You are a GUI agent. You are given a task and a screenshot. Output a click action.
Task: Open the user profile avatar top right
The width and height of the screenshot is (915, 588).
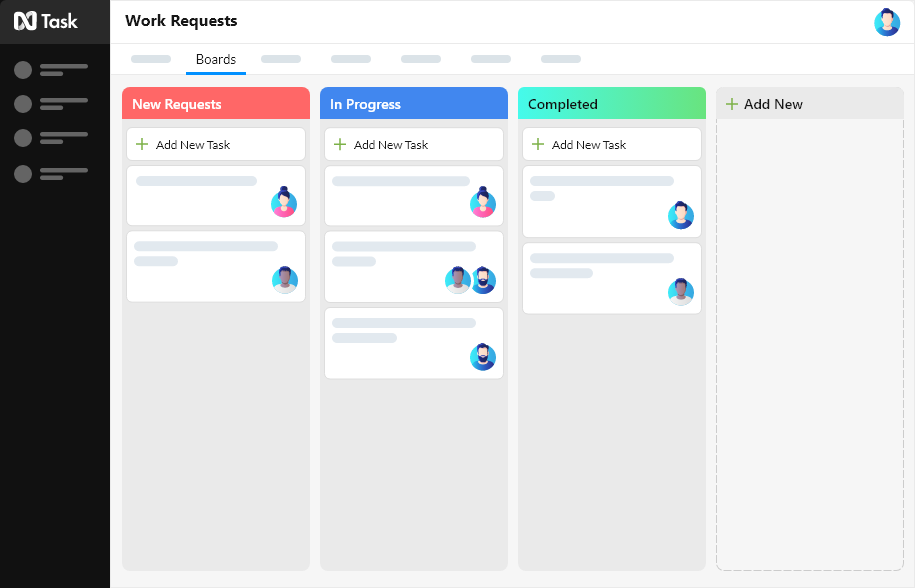pos(887,22)
